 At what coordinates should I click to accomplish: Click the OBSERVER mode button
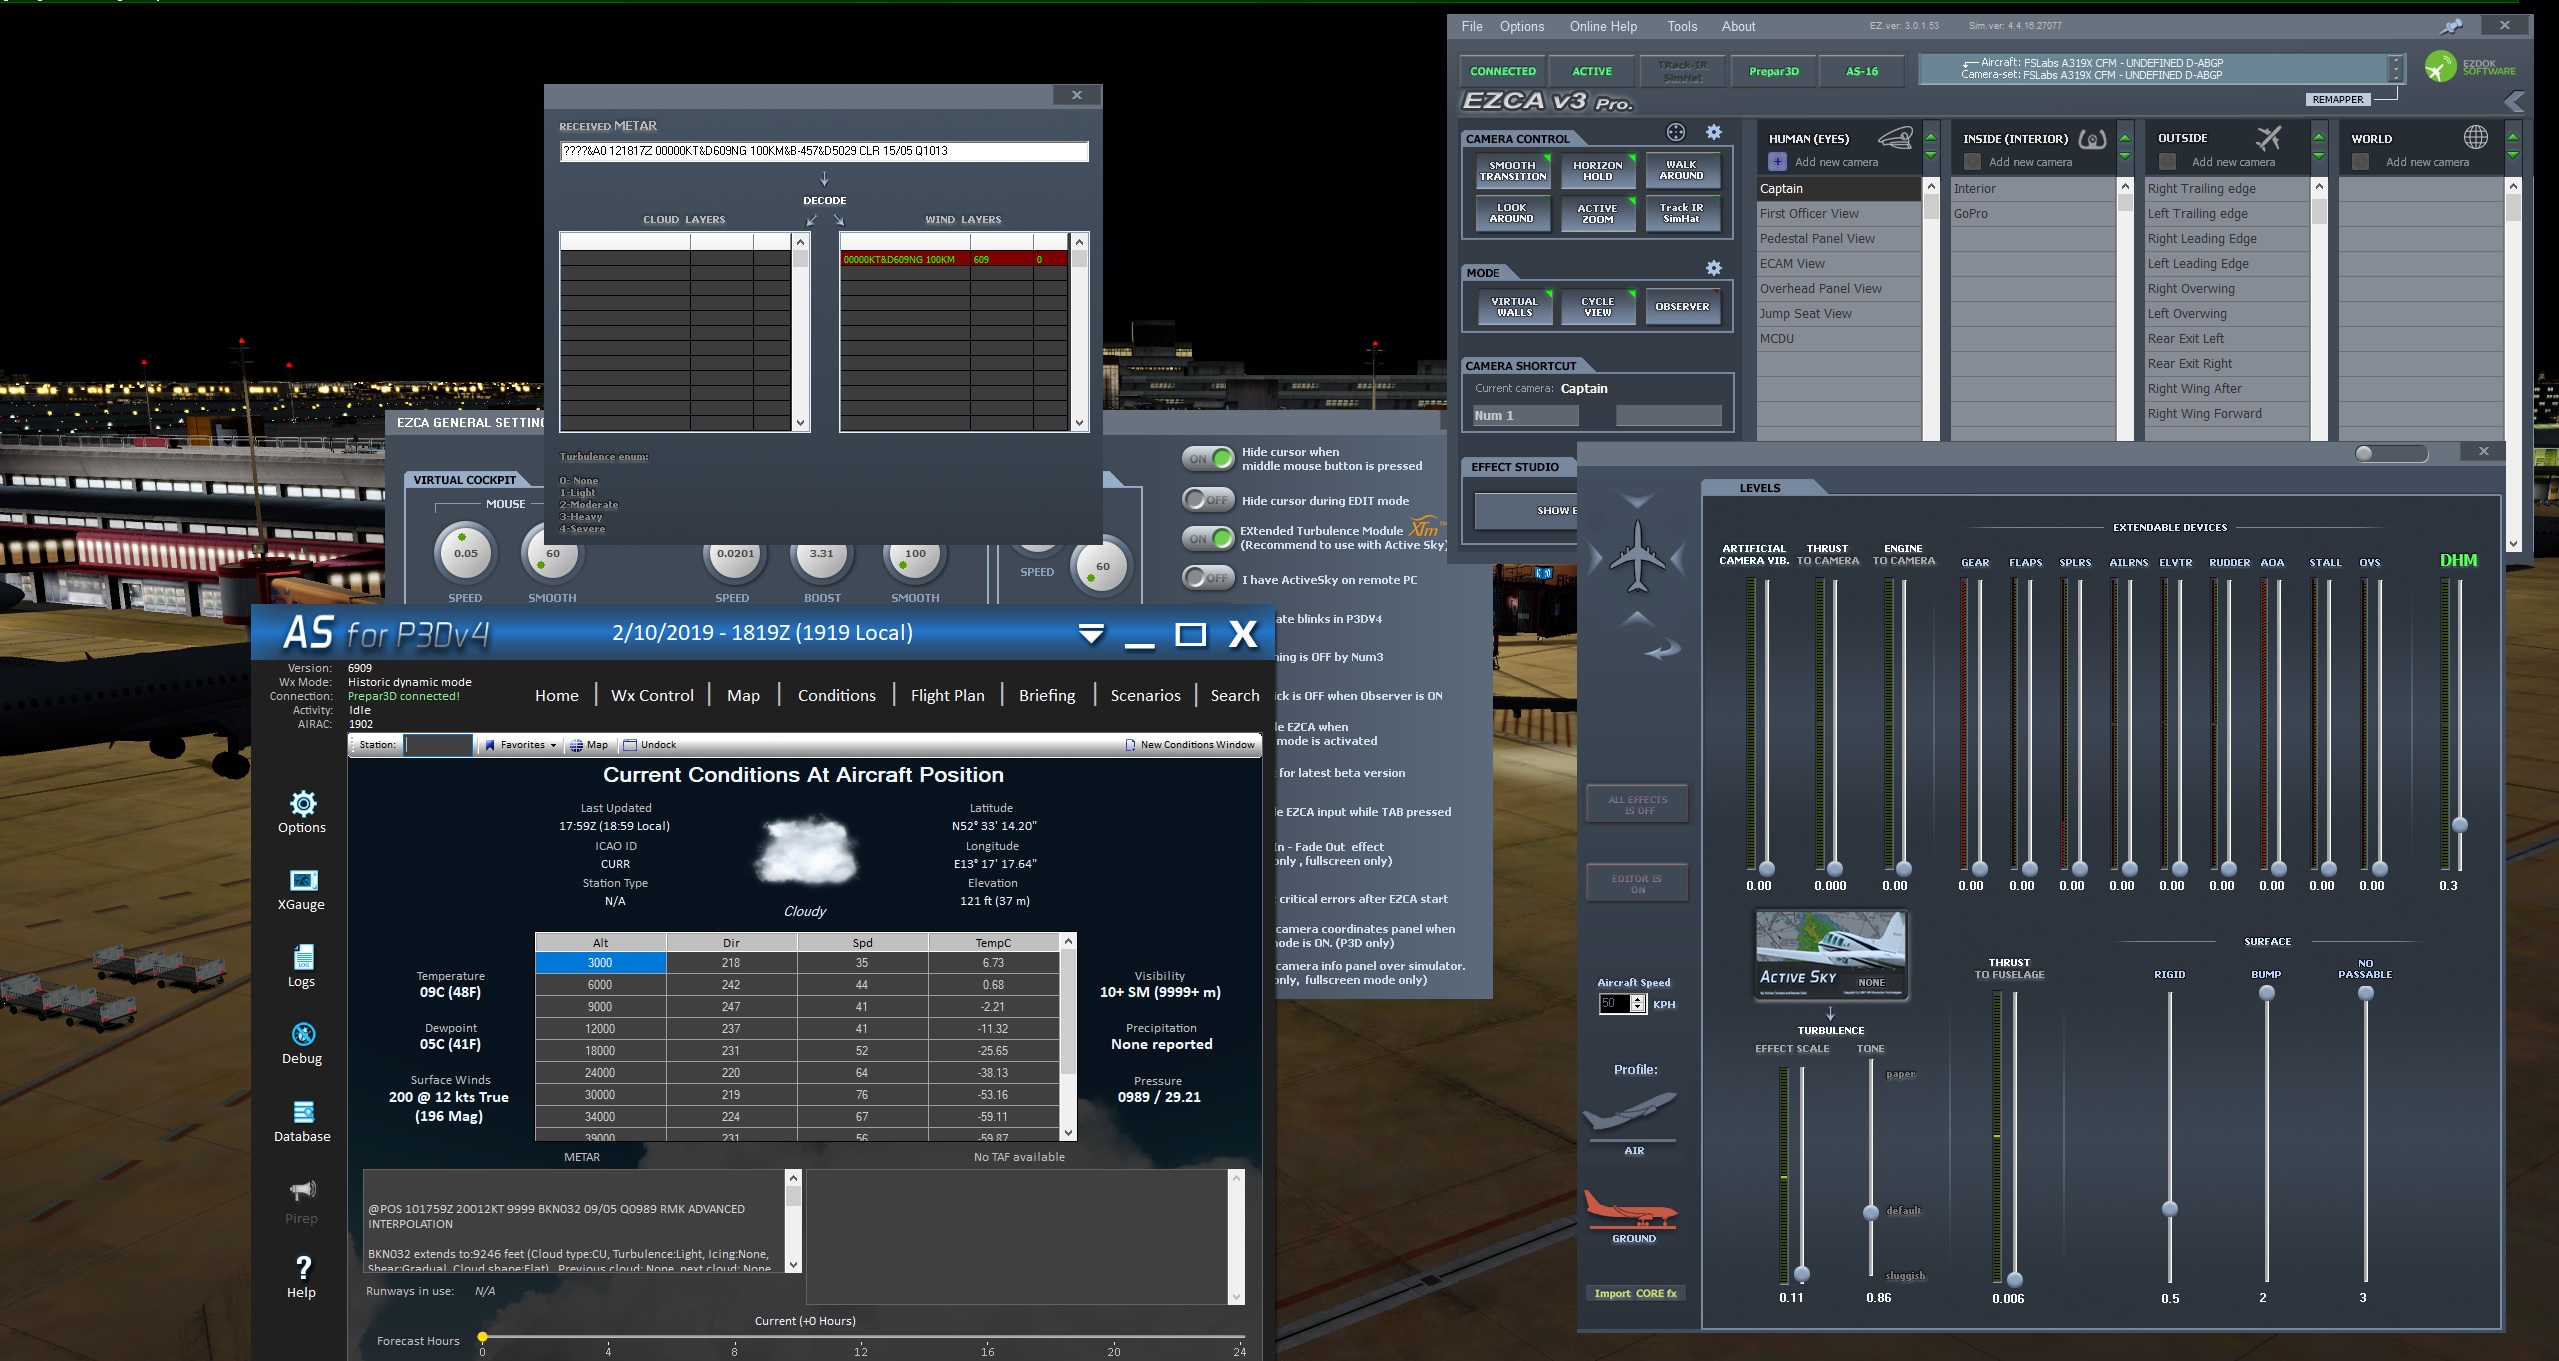[1682, 307]
